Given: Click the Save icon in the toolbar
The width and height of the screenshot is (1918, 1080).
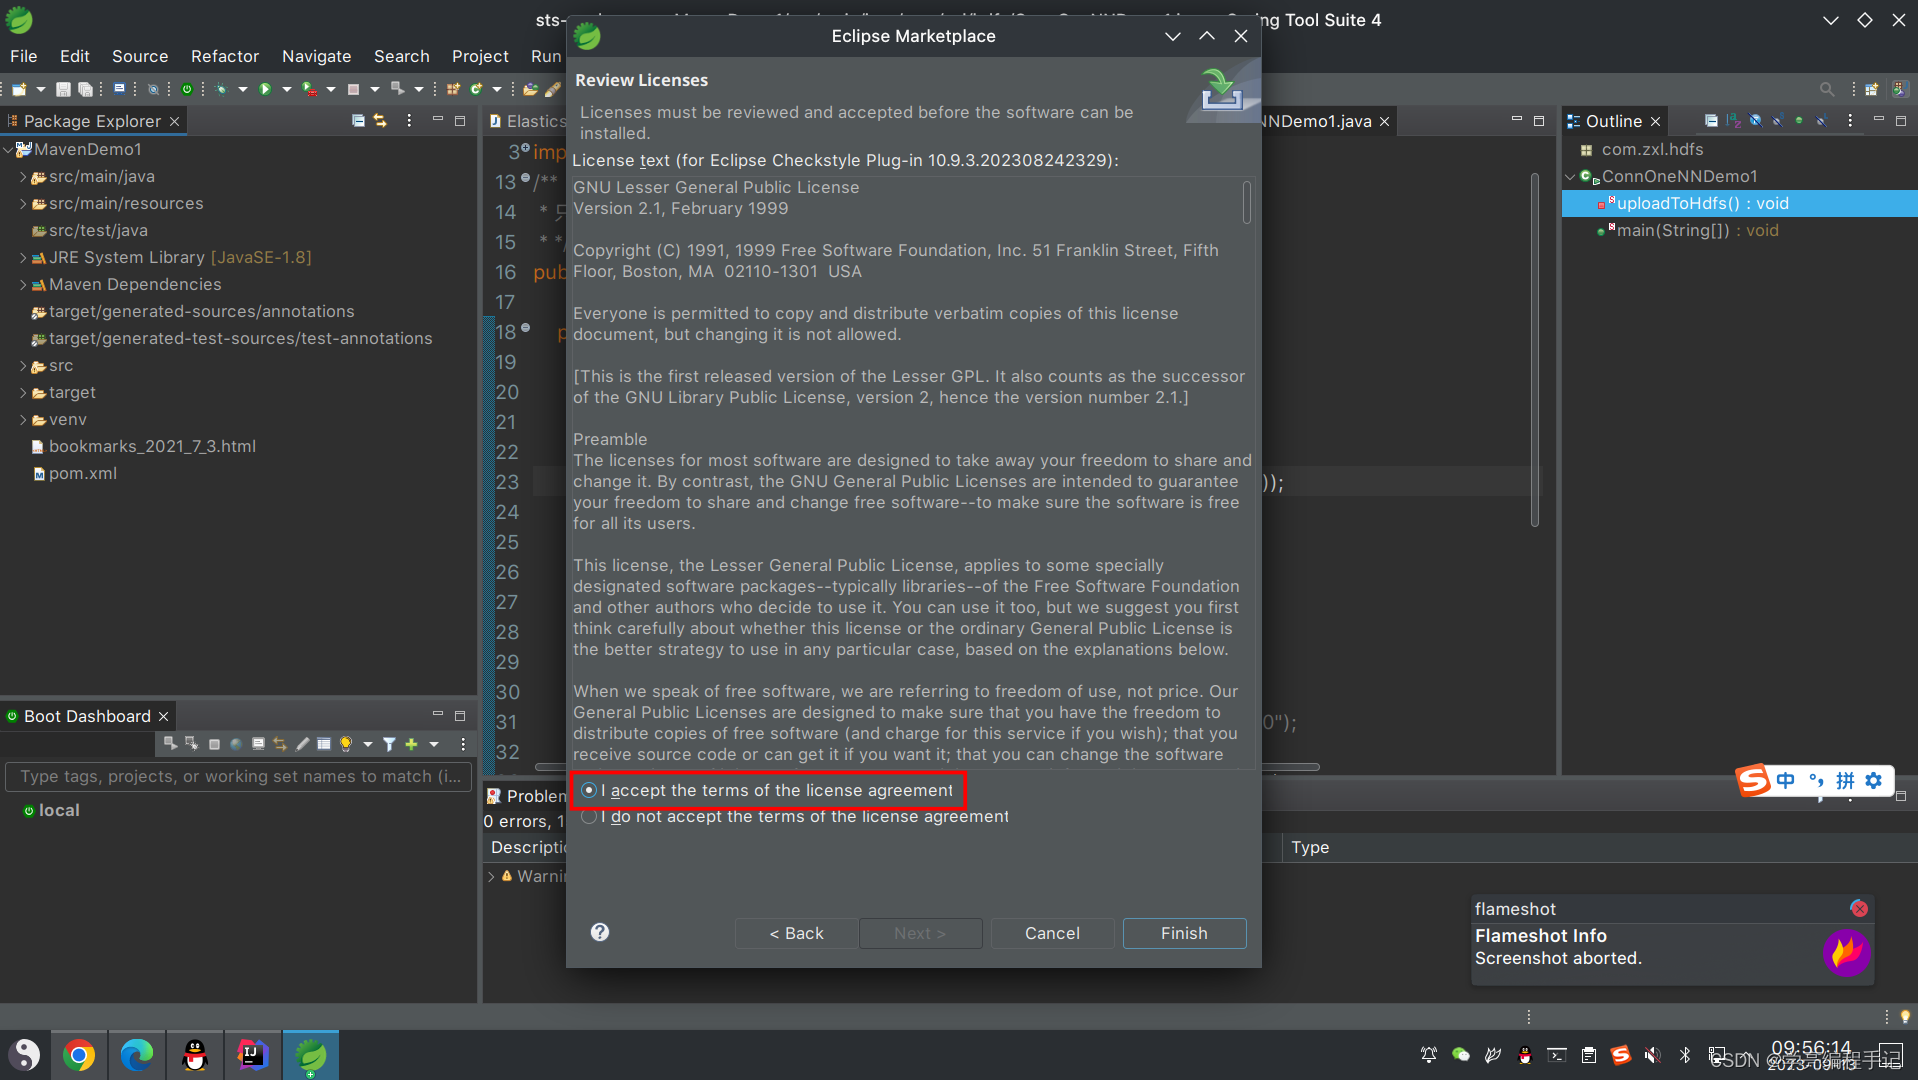Looking at the screenshot, I should point(63,89).
